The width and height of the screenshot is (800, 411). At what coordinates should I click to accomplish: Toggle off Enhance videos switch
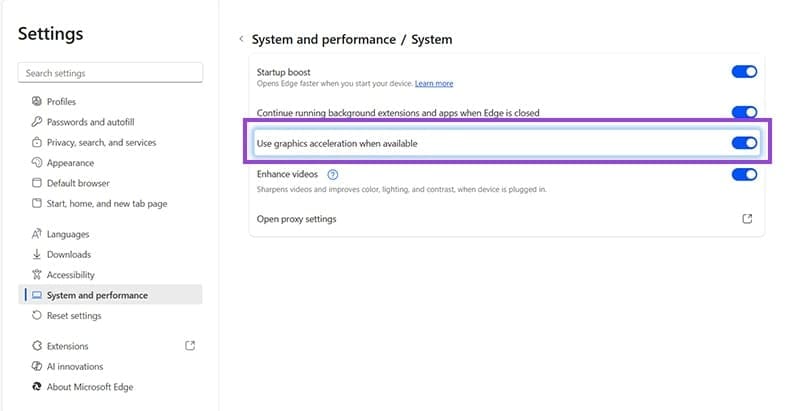[x=744, y=175]
